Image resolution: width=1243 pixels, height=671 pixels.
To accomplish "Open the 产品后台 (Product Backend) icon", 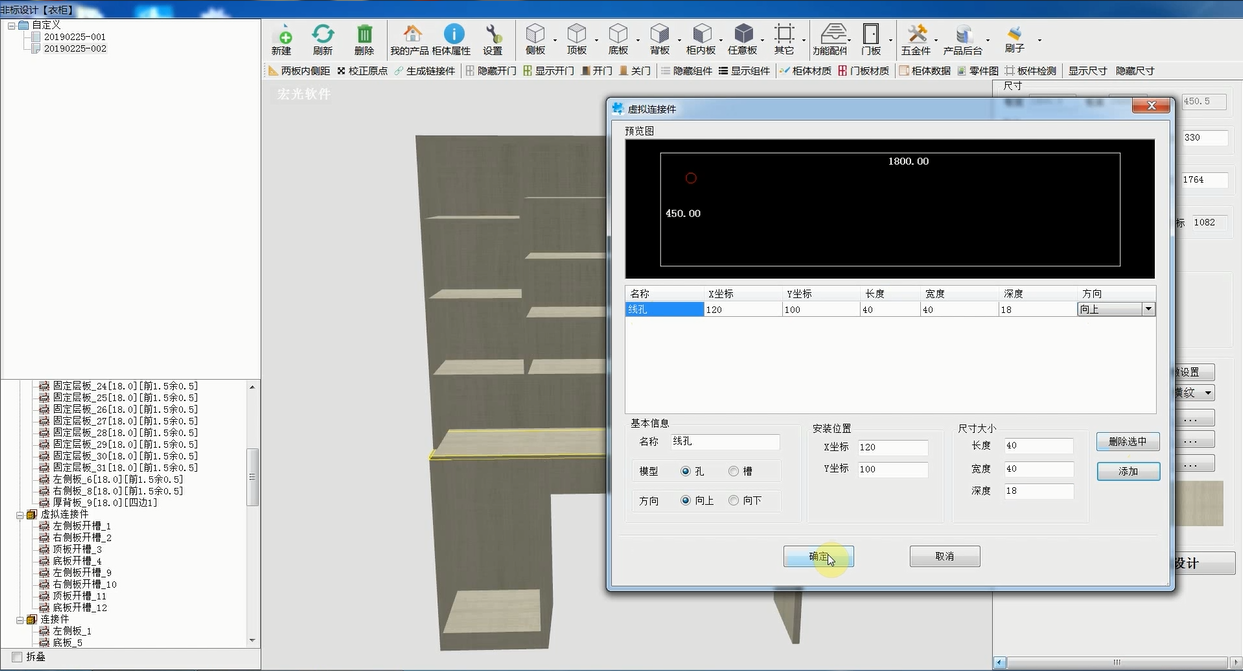I will (963, 39).
